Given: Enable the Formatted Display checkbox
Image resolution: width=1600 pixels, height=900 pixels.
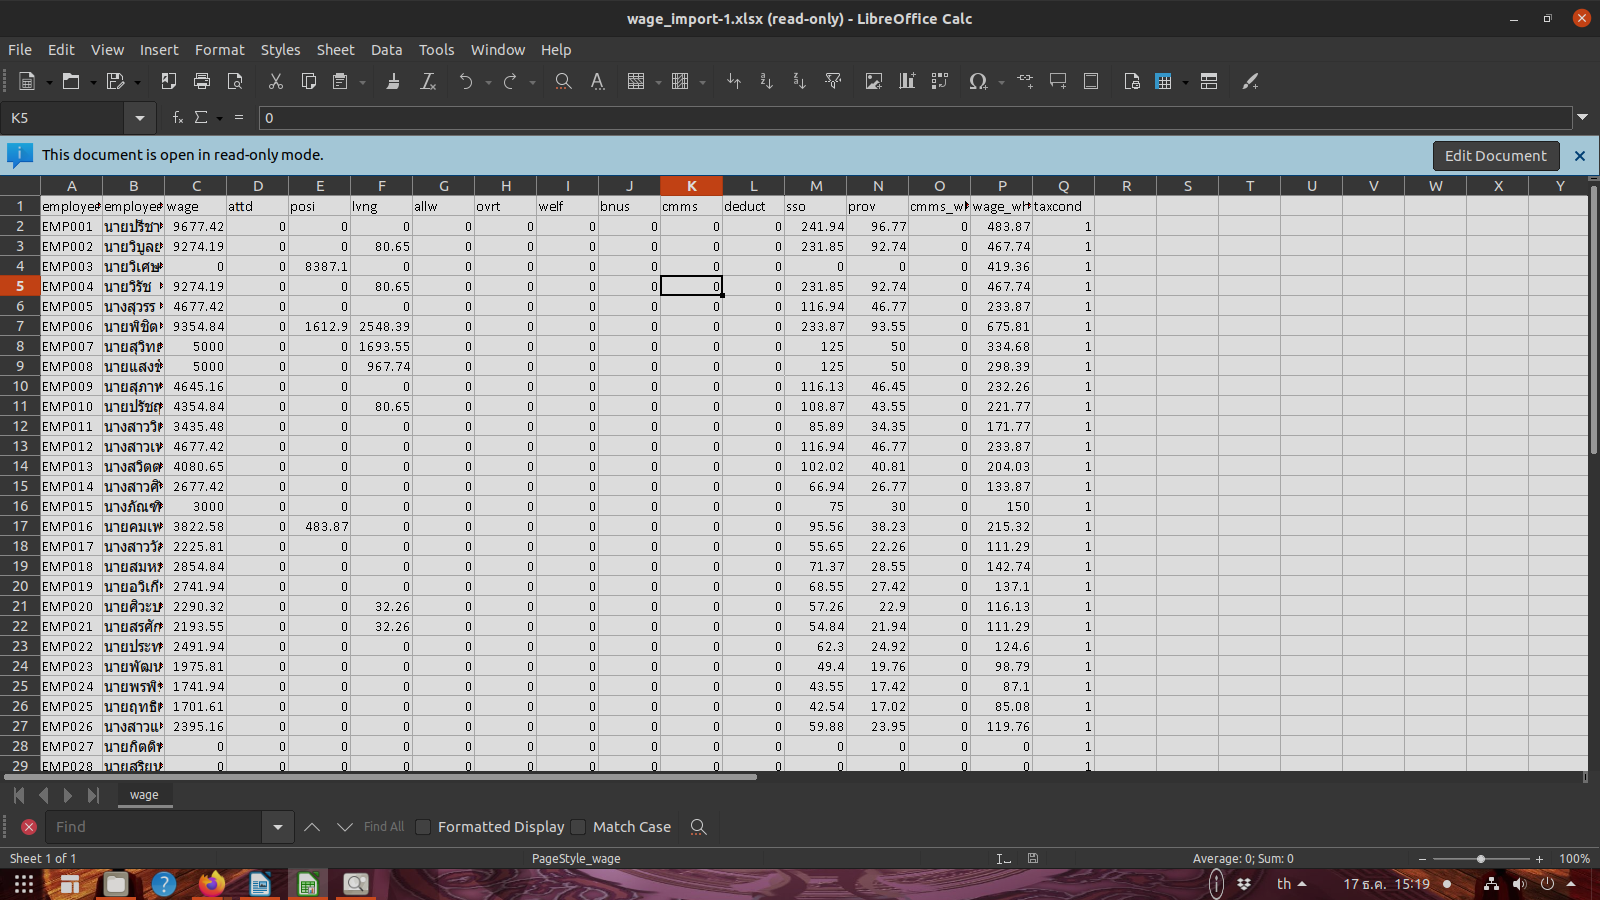Looking at the screenshot, I should click(423, 827).
